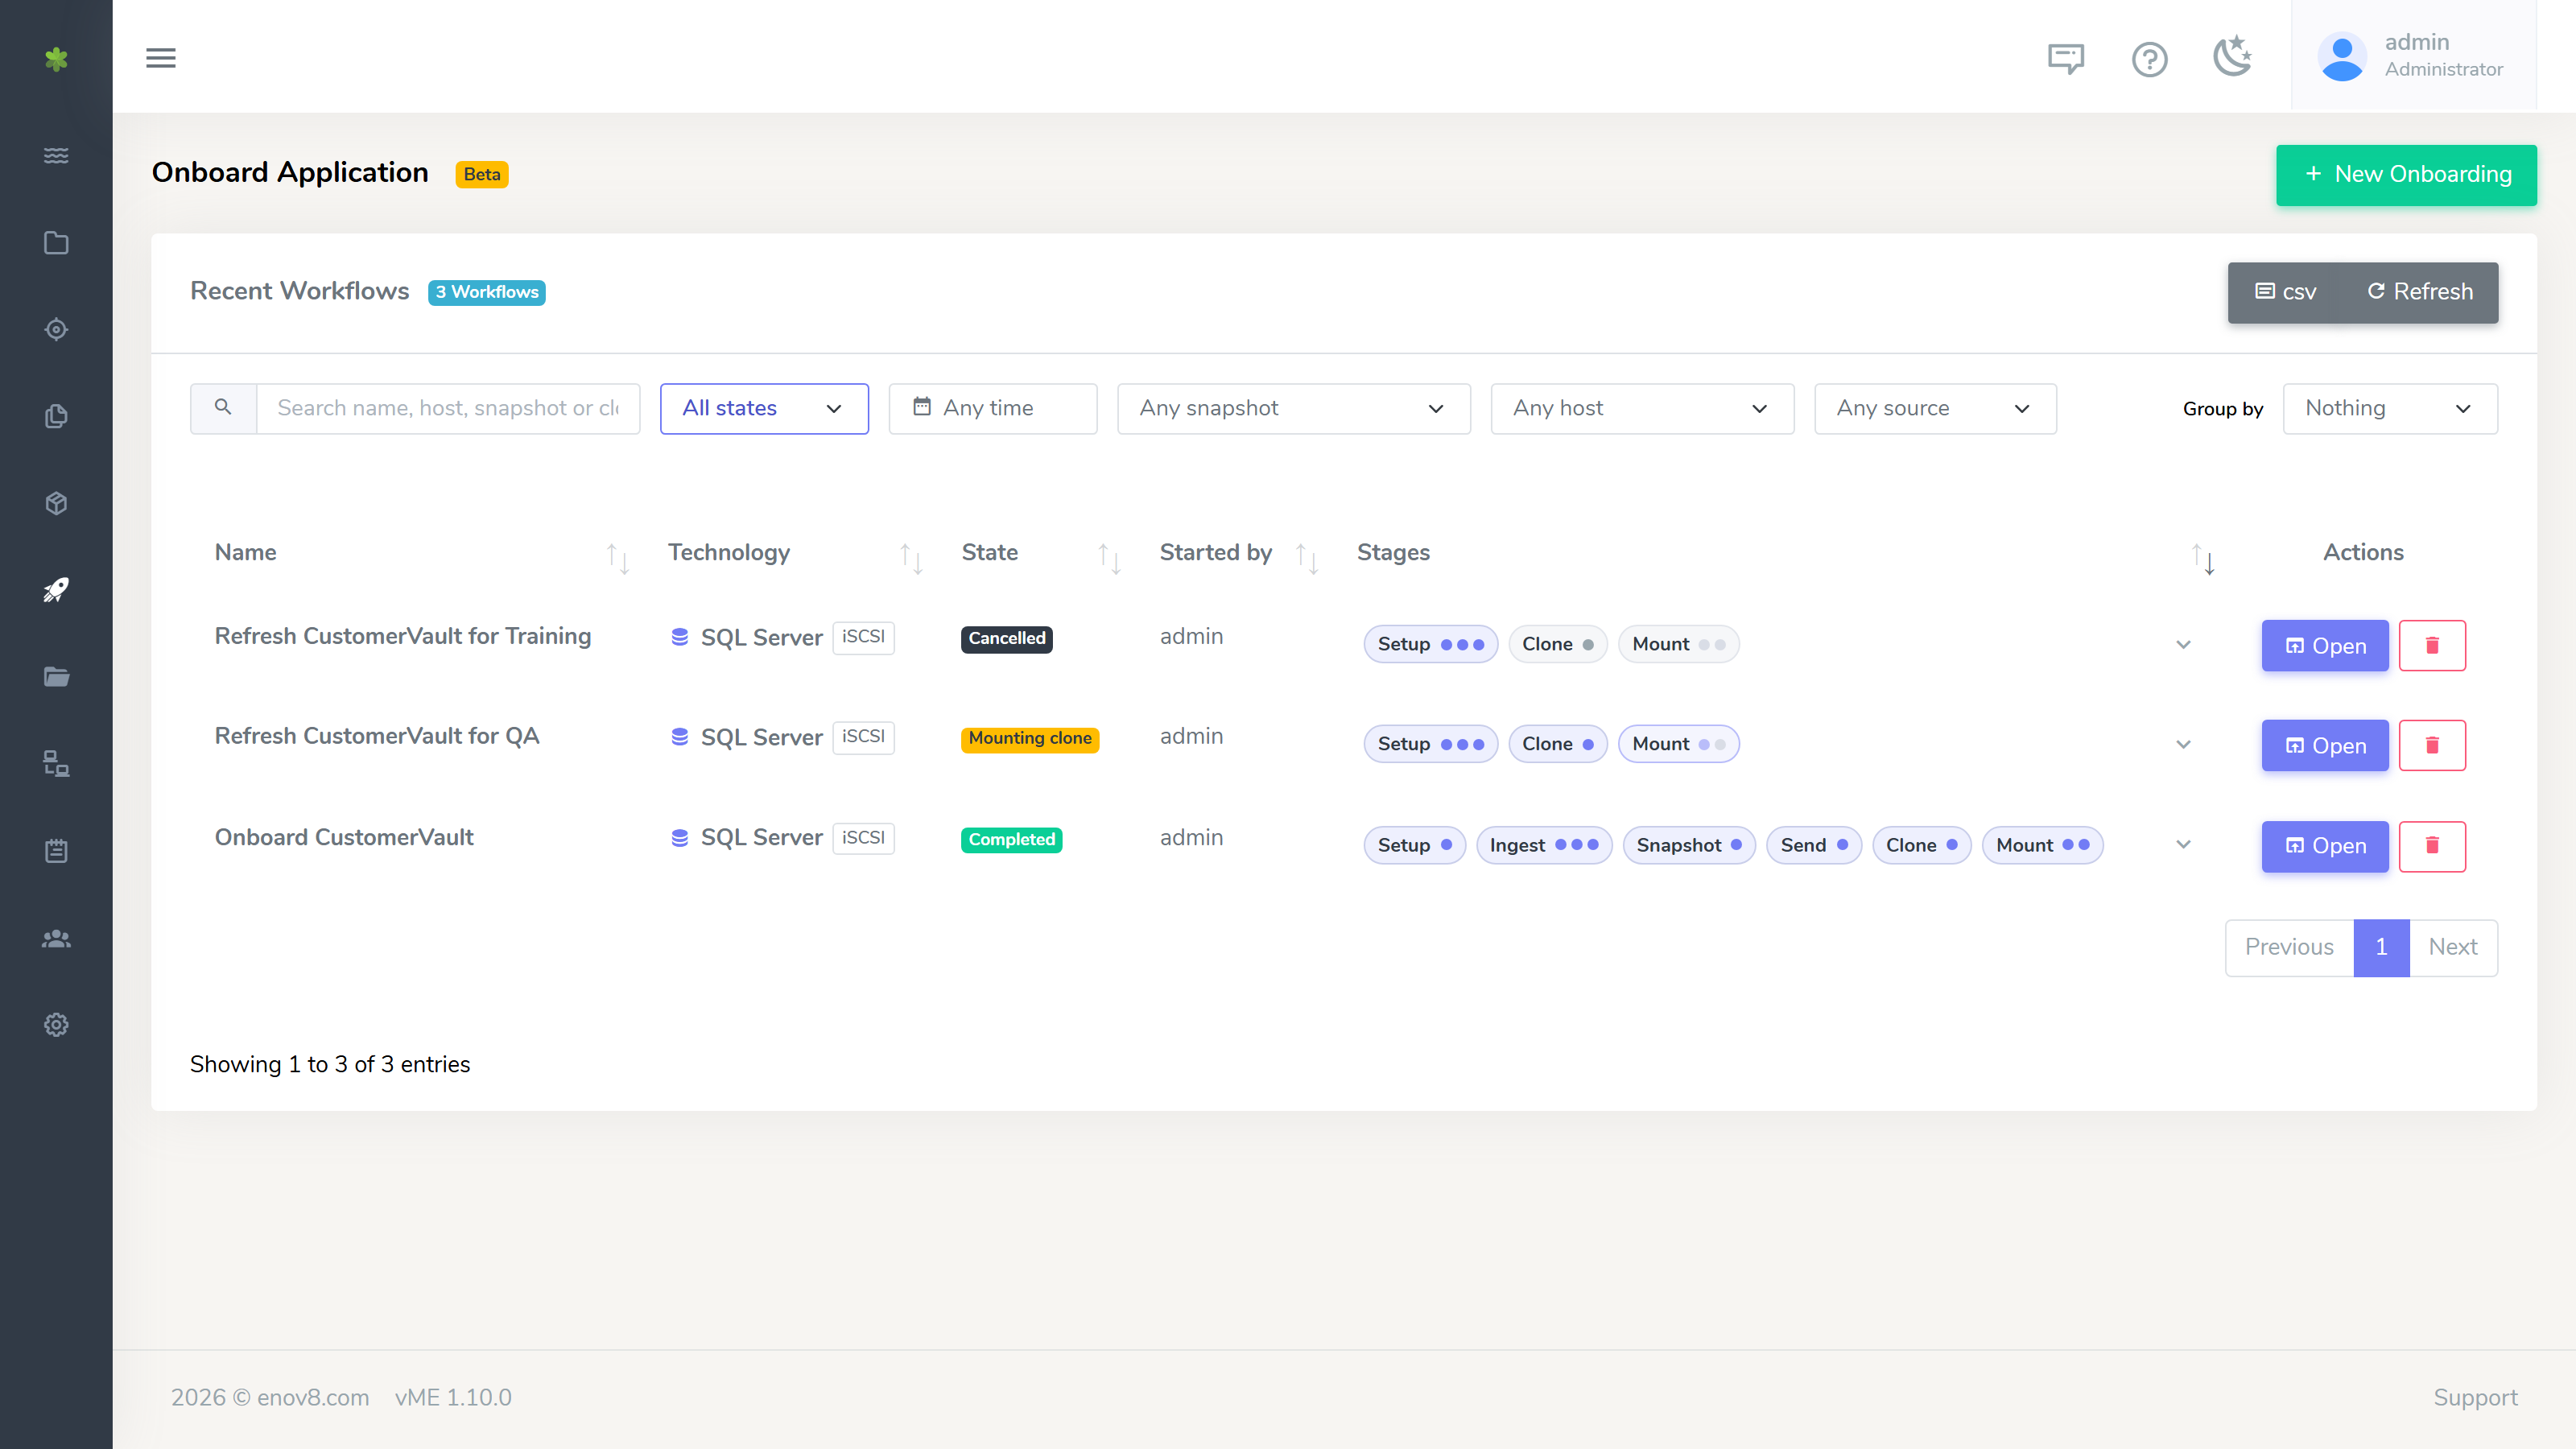Sort table by State column
The height and width of the screenshot is (1449, 2576).
1040,553
